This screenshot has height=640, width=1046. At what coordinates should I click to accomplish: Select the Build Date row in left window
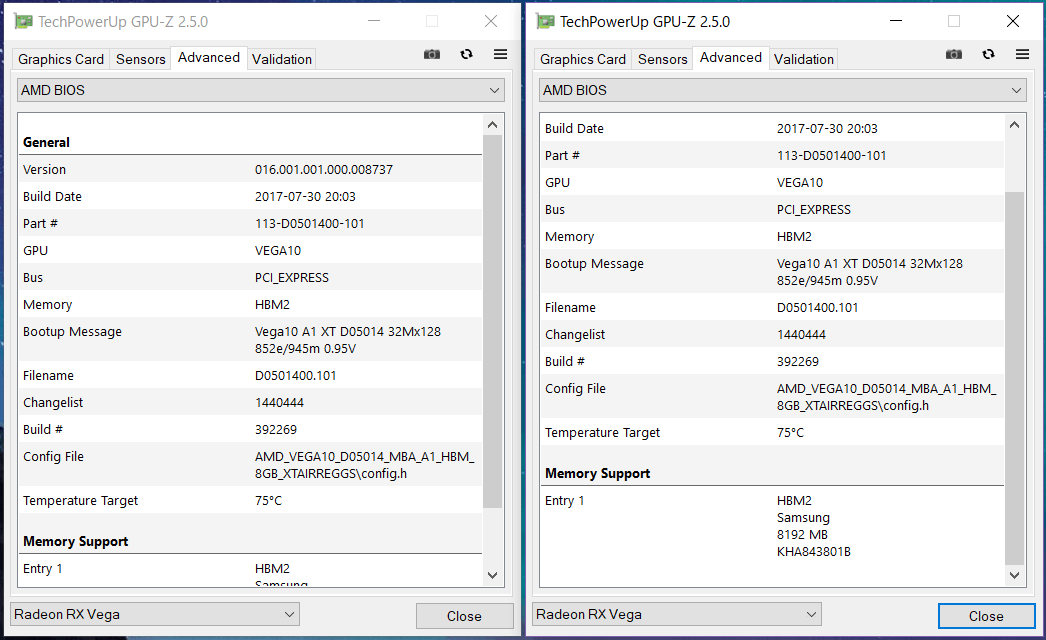tap(250, 196)
